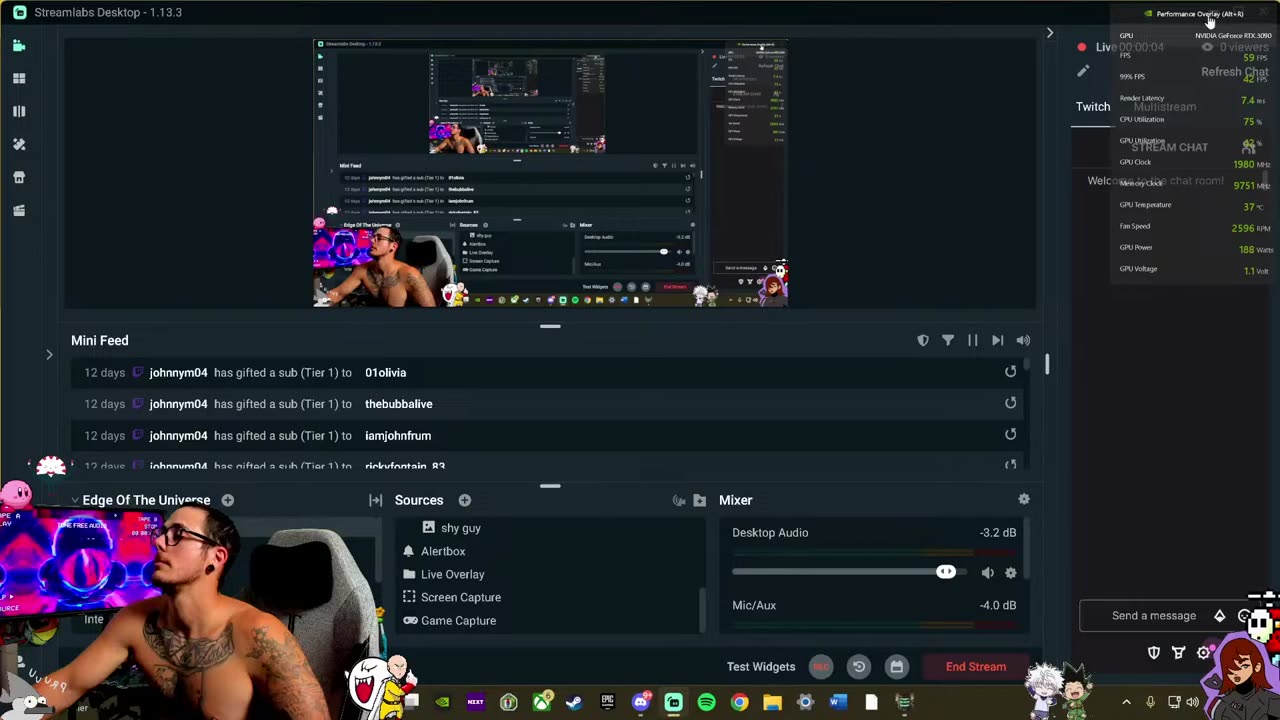Open Spotify from the taskbar
The image size is (1280, 720).
706,702
